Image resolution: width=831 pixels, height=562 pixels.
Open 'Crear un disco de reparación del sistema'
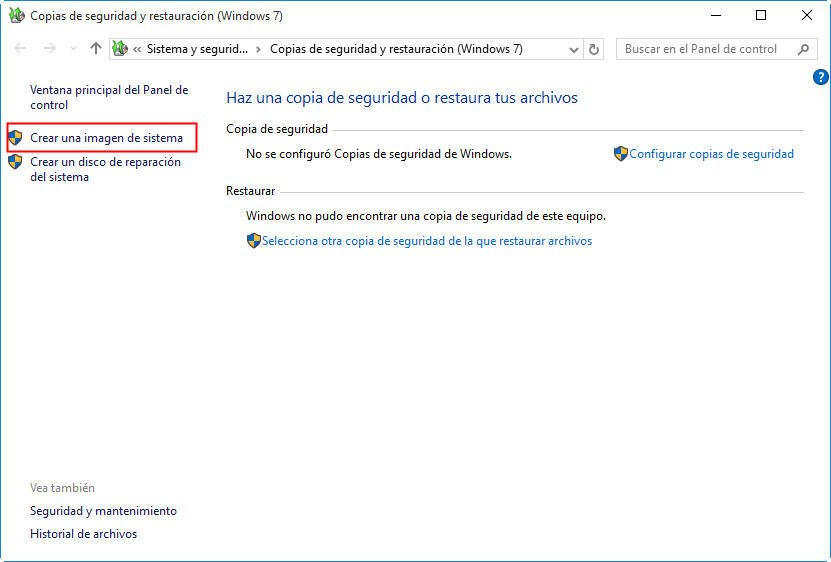[105, 169]
